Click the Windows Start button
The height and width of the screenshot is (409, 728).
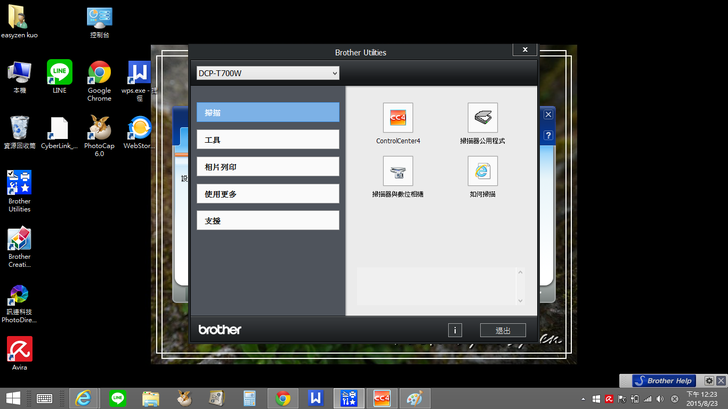click(x=13, y=398)
